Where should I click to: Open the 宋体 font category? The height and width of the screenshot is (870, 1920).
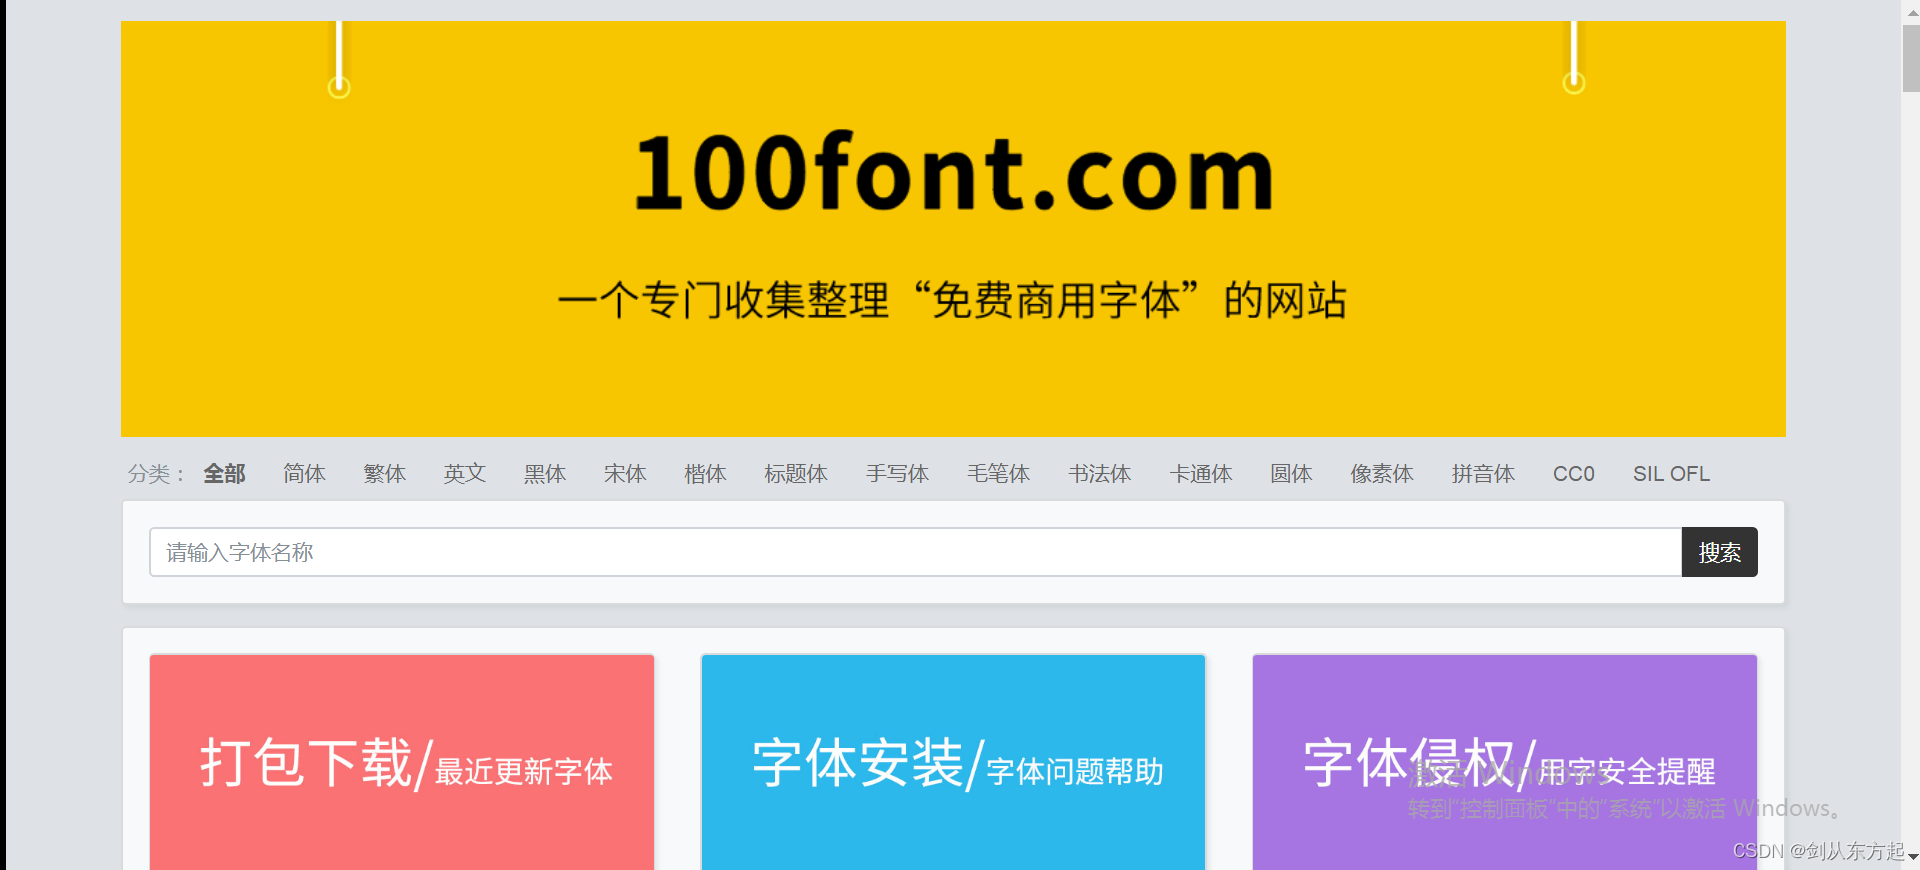pyautogui.click(x=625, y=474)
